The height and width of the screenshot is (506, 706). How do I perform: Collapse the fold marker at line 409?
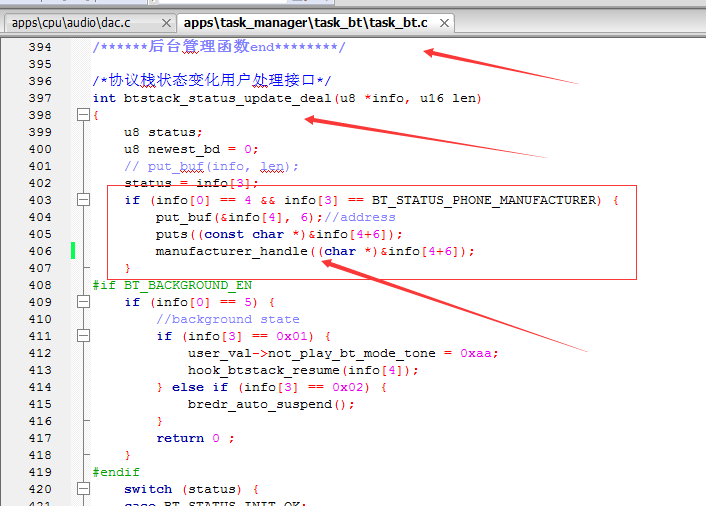[x=83, y=302]
